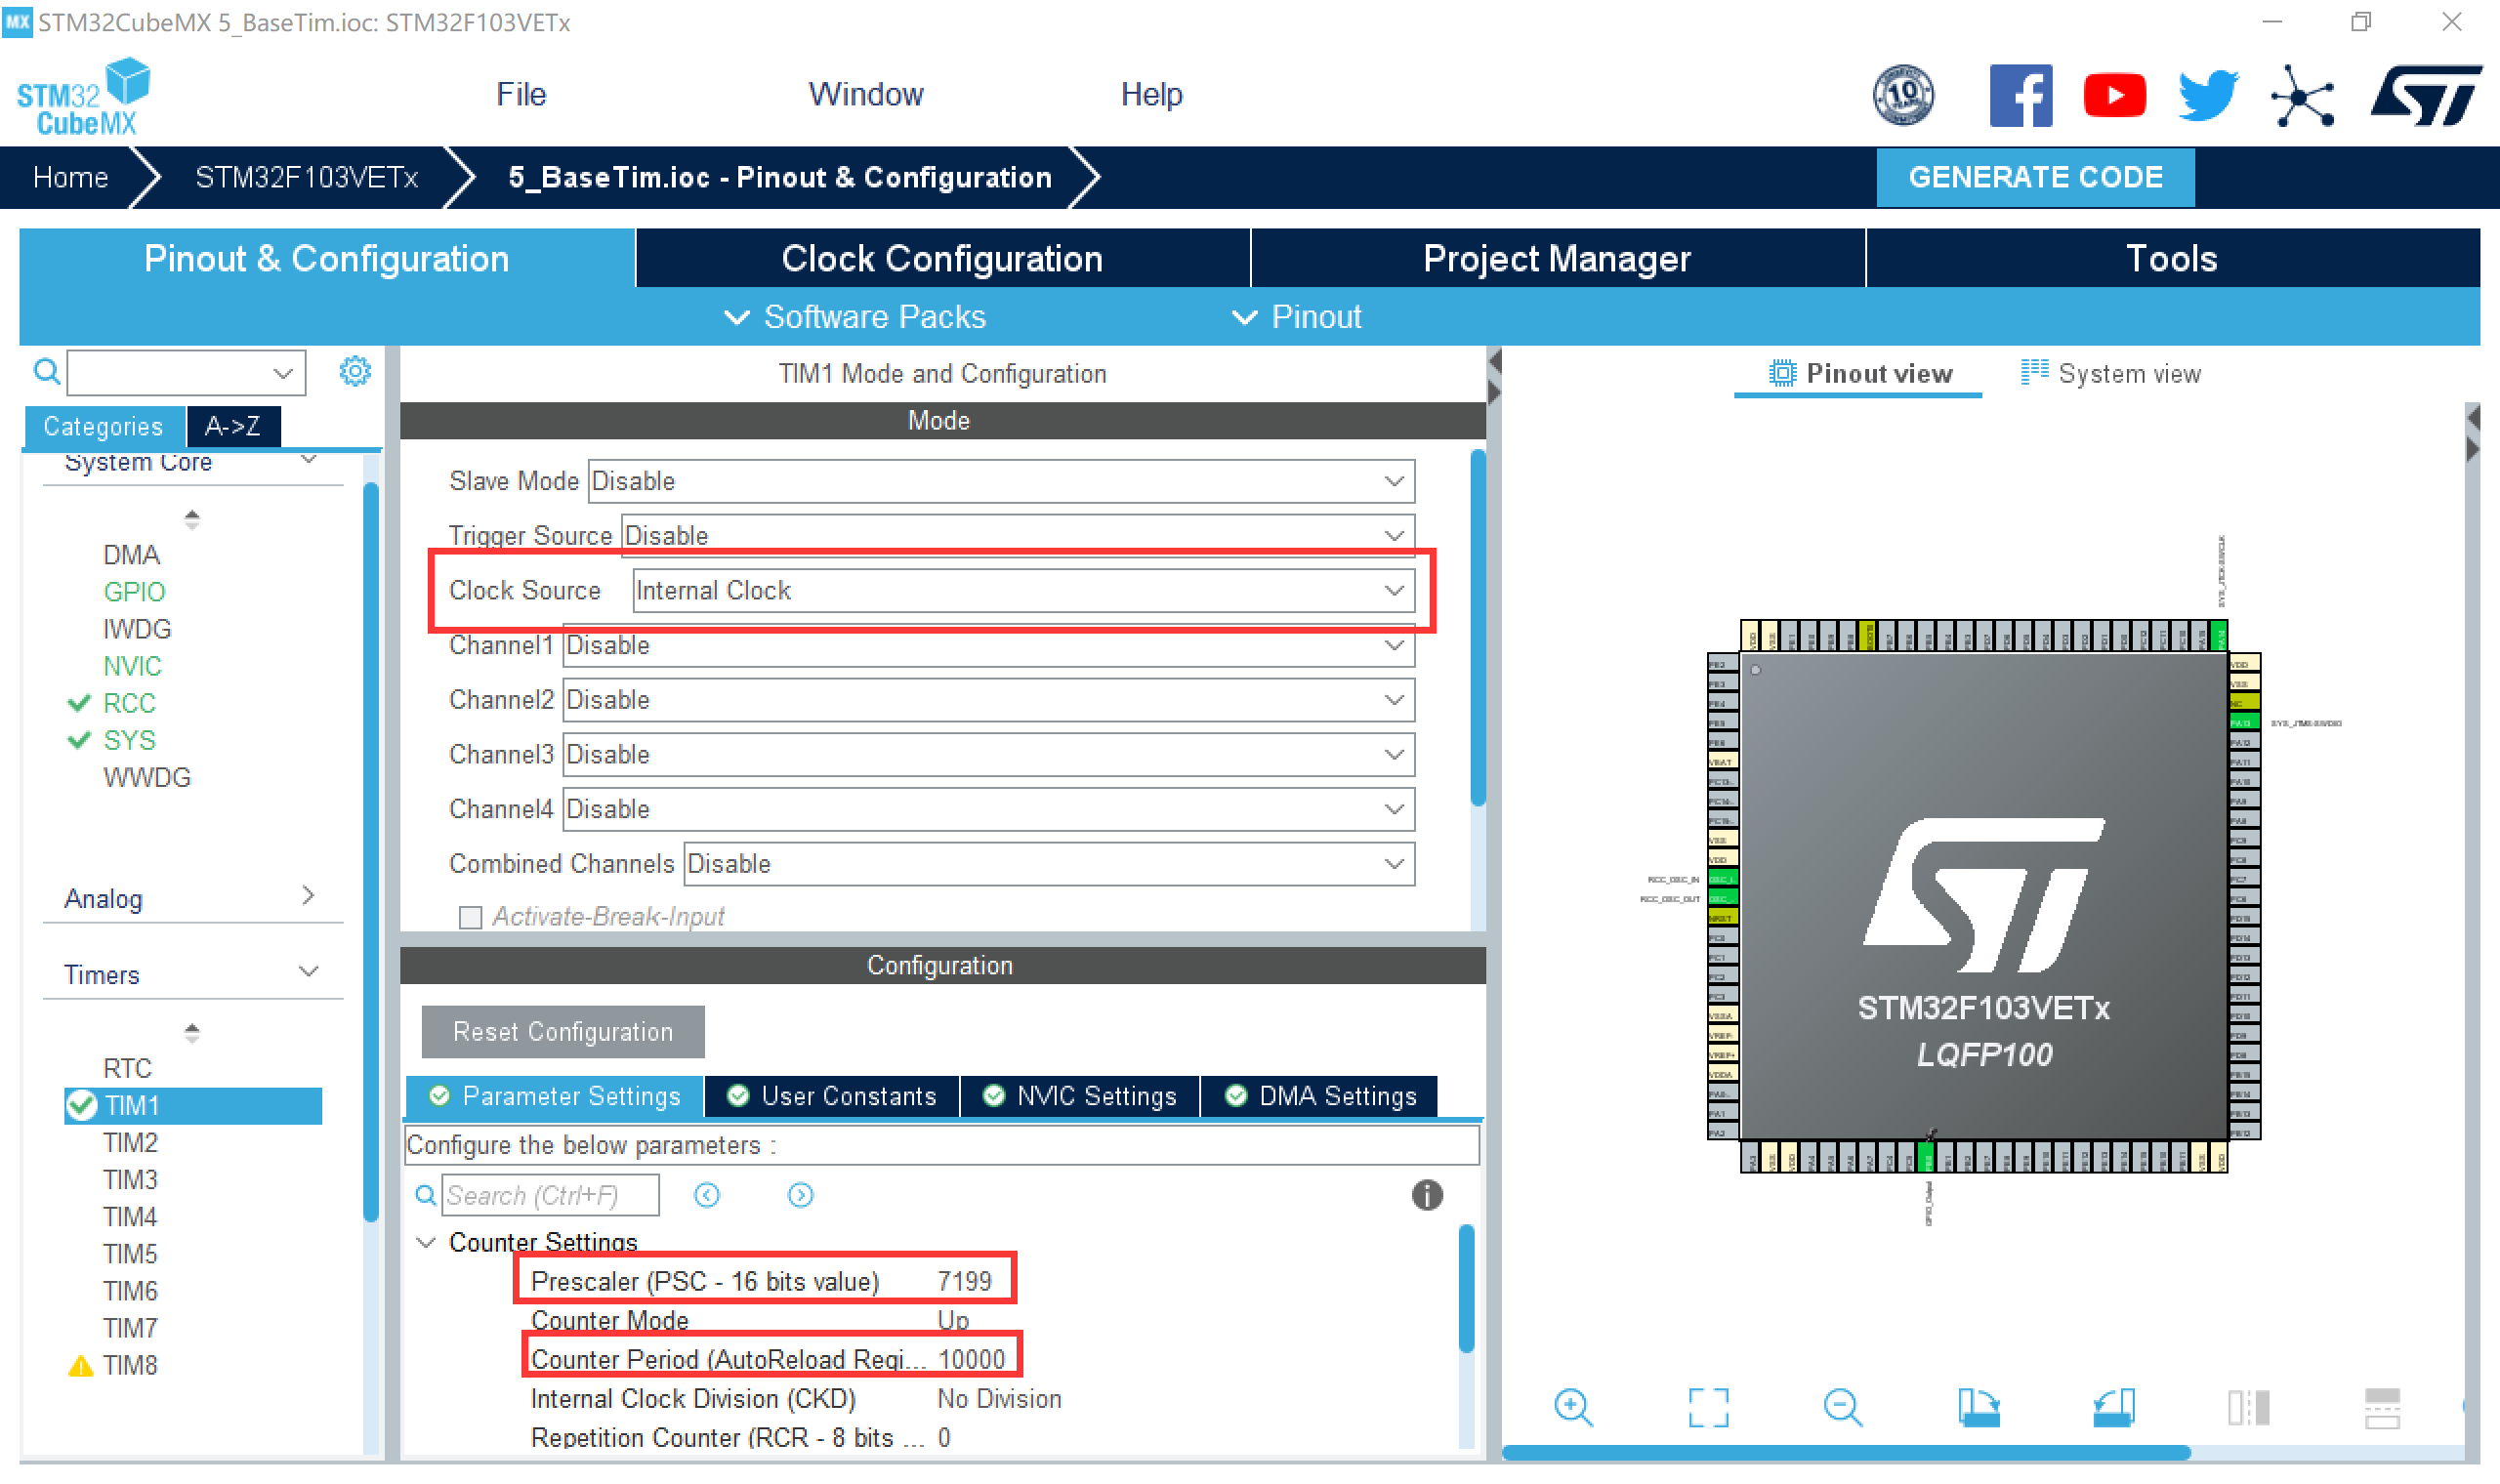2500x1484 pixels.
Task: Switch to Tools tab
Action: click(x=2172, y=258)
